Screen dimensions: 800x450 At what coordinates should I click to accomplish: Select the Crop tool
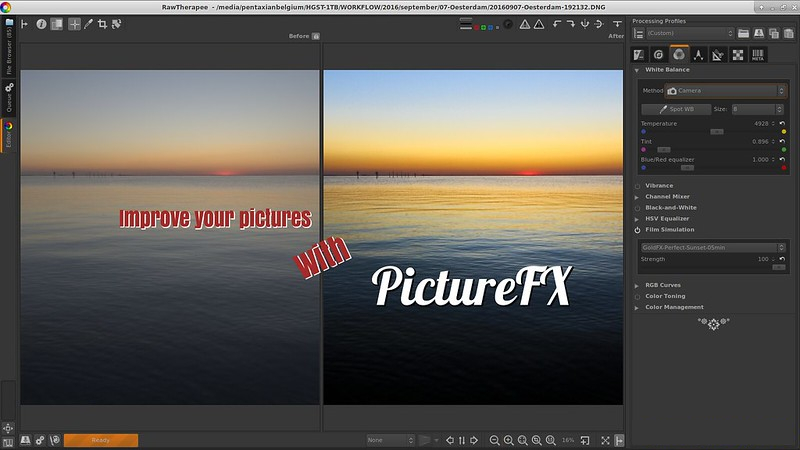coord(102,24)
